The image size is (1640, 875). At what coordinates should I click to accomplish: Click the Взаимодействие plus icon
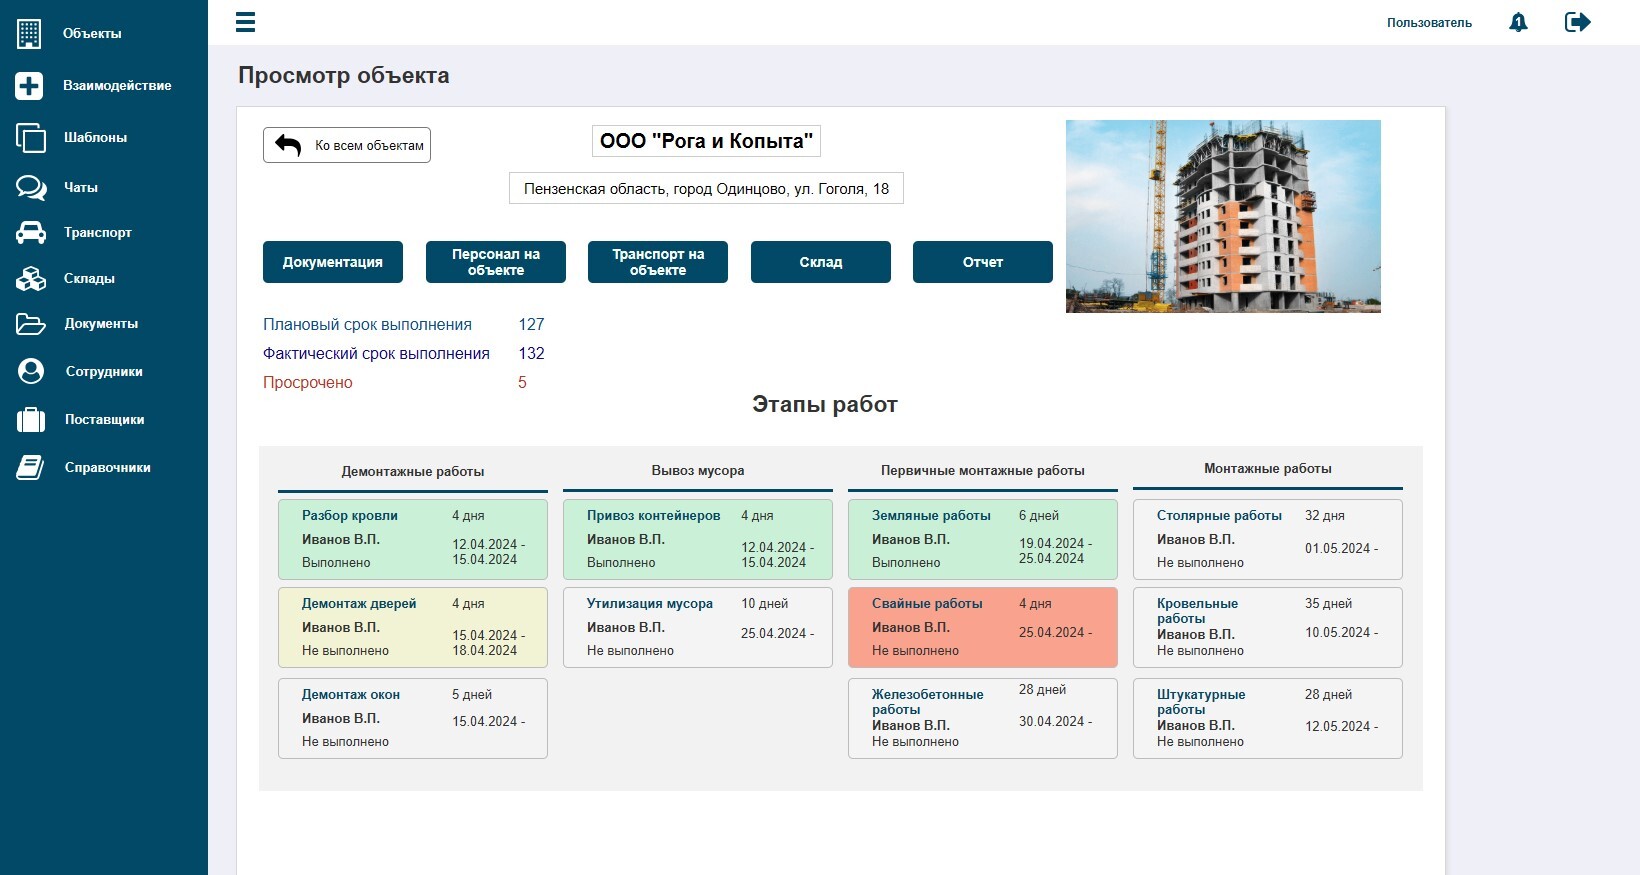click(x=29, y=86)
